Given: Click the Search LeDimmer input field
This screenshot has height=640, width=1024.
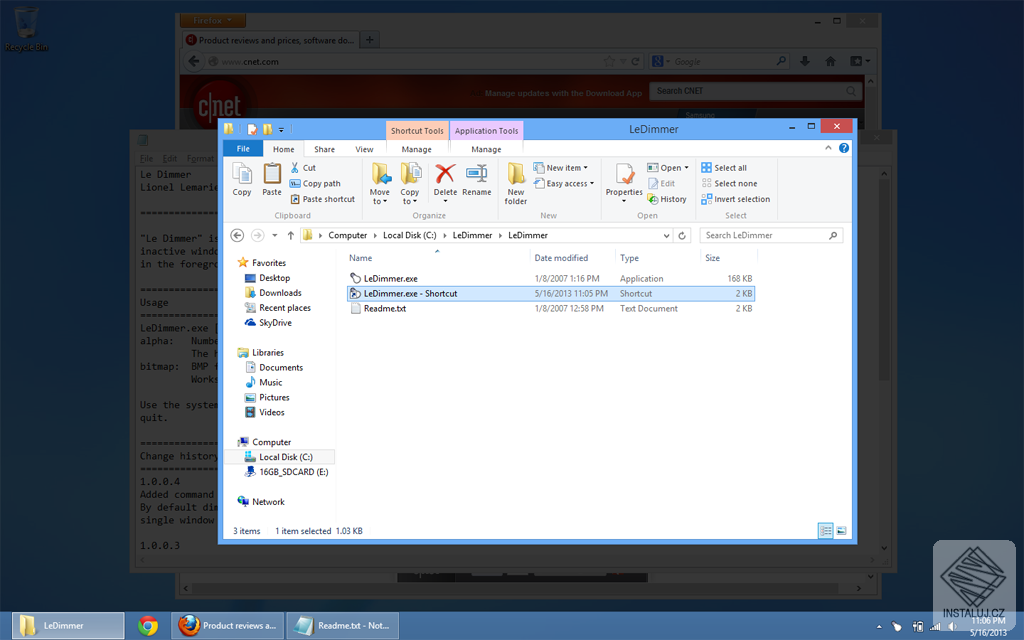Looking at the screenshot, I should 771,236.
